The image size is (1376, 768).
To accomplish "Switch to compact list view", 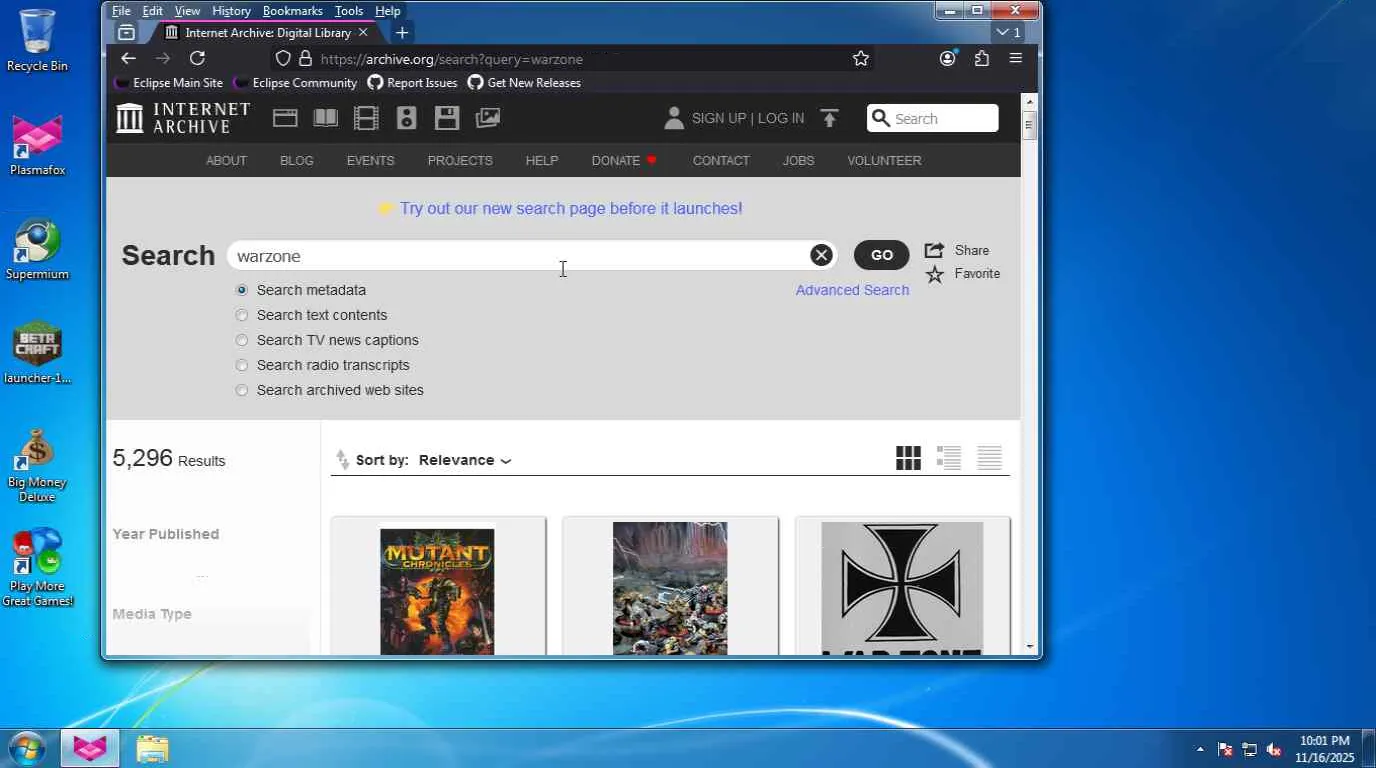I will [x=989, y=458].
